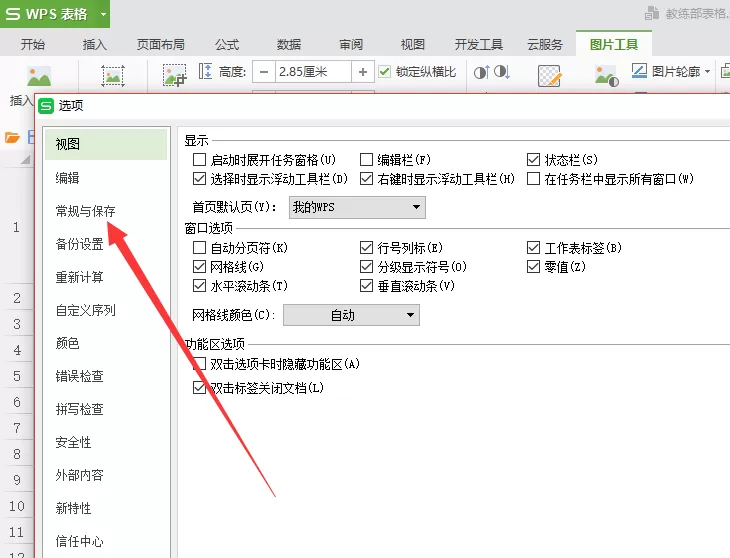
Task: Open the 云服务 tab
Action: (x=545, y=45)
